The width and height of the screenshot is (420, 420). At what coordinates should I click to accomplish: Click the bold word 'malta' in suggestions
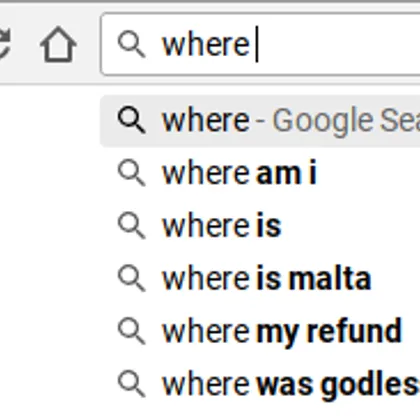point(329,278)
